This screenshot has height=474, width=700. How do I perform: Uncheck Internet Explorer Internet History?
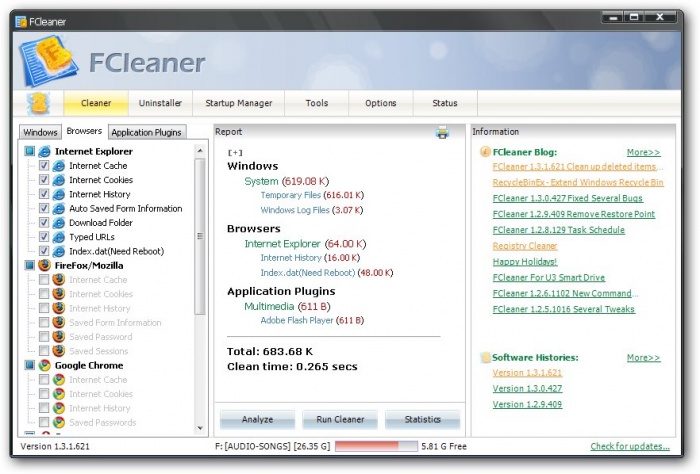(44, 194)
